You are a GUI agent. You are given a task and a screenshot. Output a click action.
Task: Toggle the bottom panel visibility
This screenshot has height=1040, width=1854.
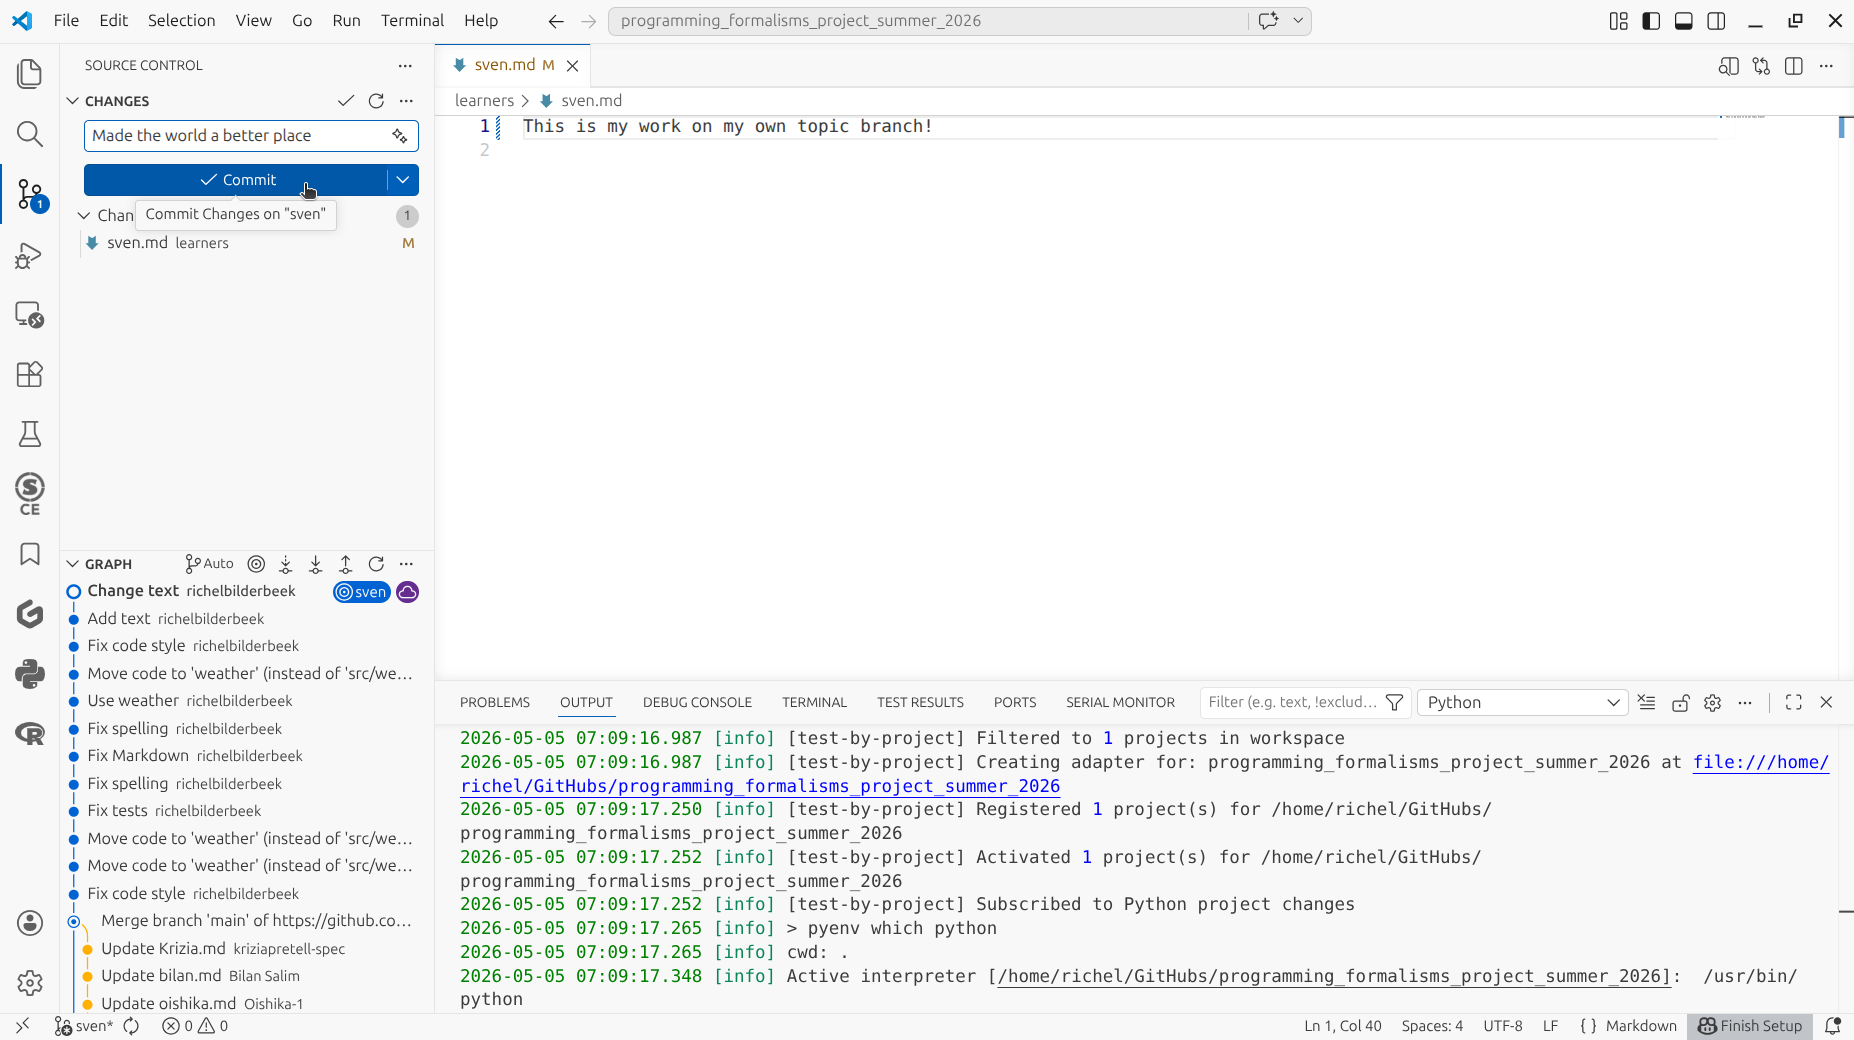tap(1684, 21)
